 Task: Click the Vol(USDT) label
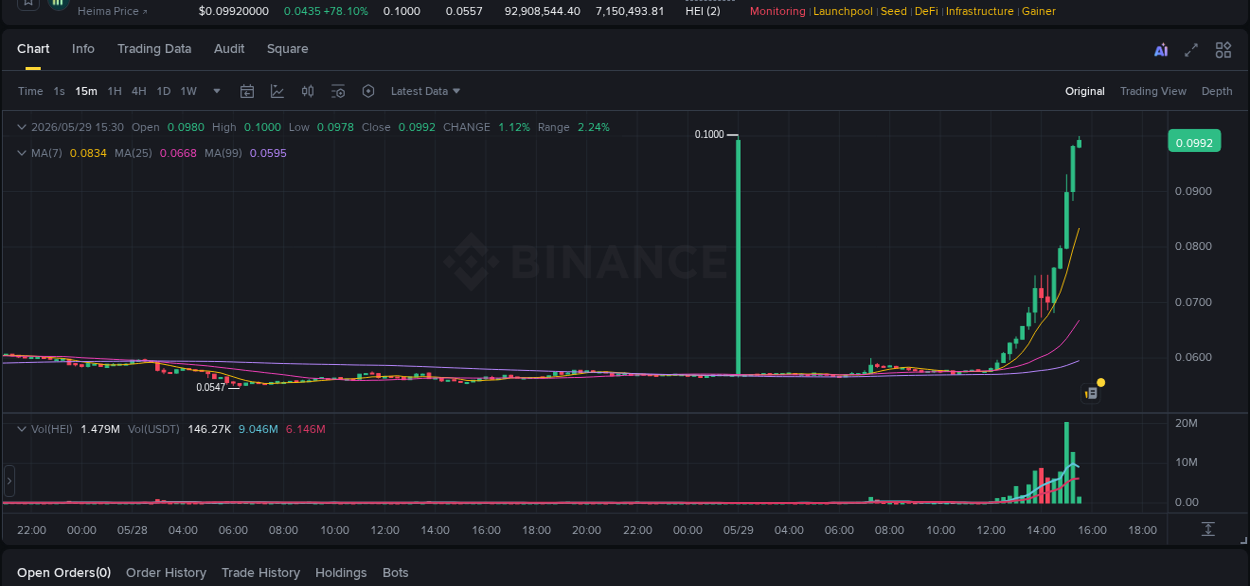[154, 429]
